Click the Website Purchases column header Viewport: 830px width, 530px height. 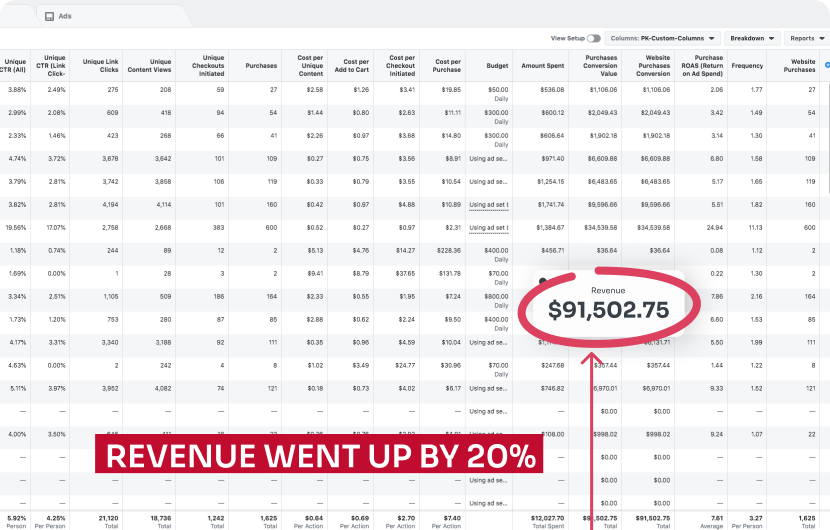click(799, 65)
